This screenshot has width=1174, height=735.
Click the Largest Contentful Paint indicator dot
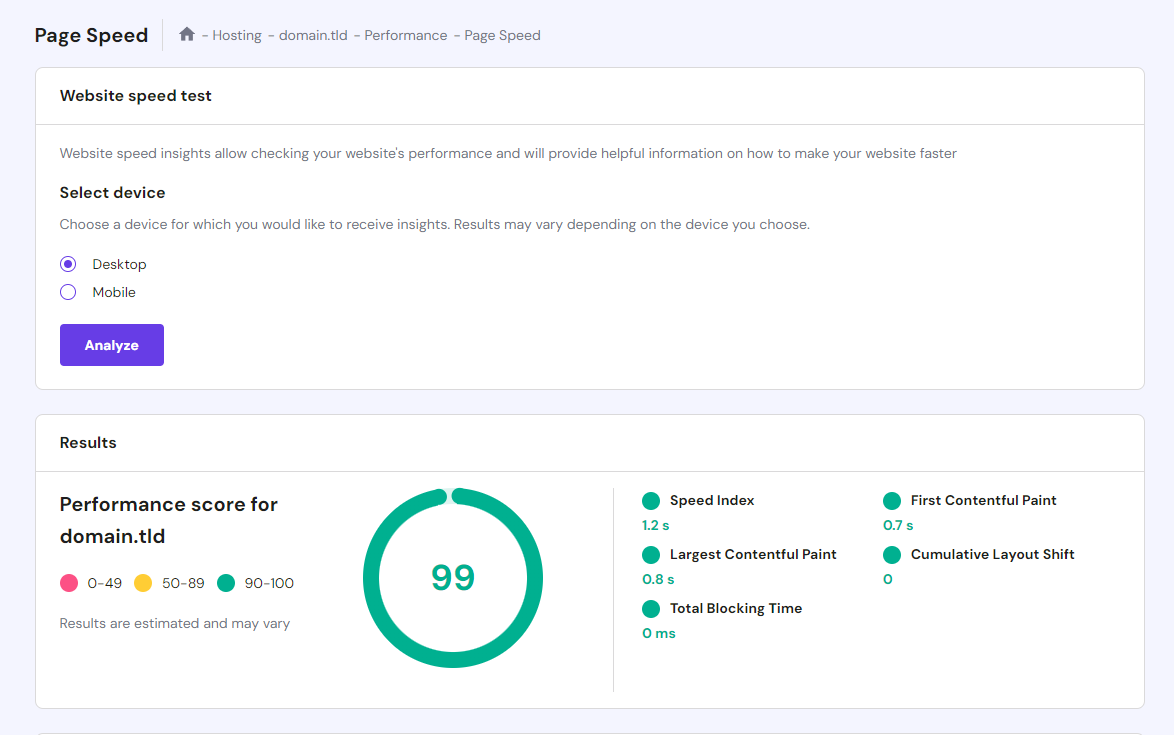(x=651, y=554)
